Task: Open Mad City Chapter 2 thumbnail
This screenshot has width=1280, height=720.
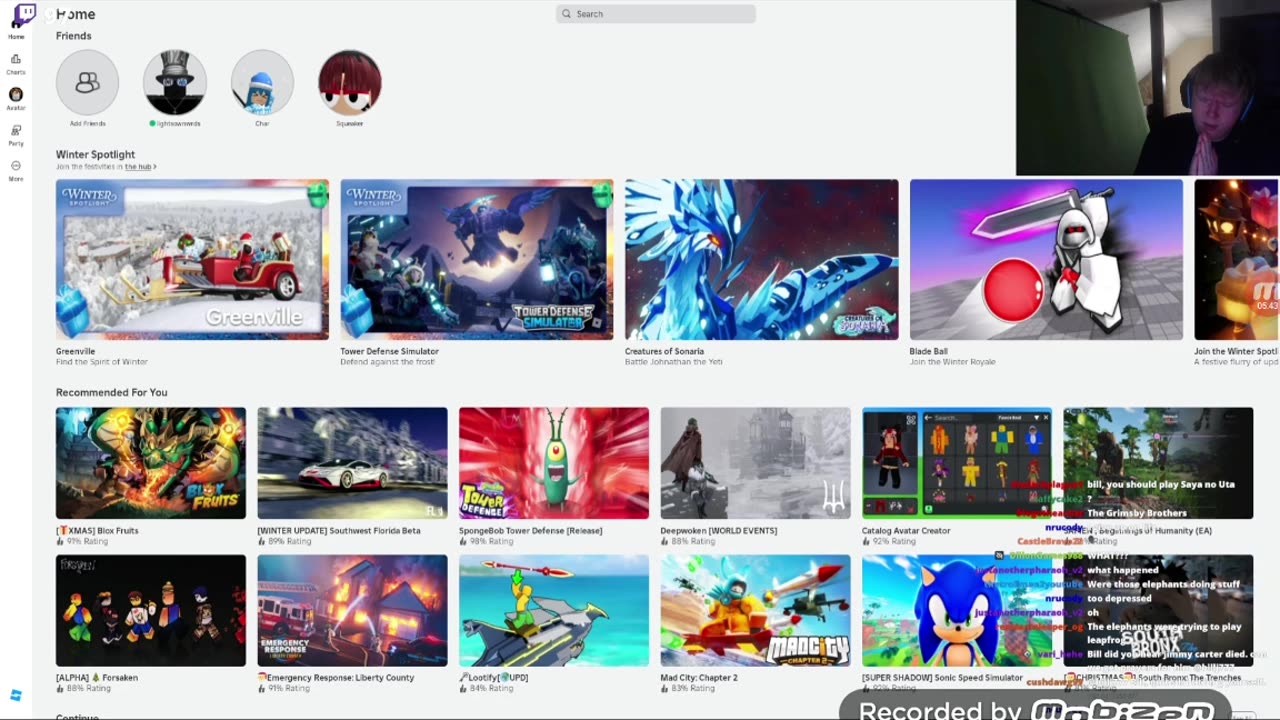Action: 755,610
